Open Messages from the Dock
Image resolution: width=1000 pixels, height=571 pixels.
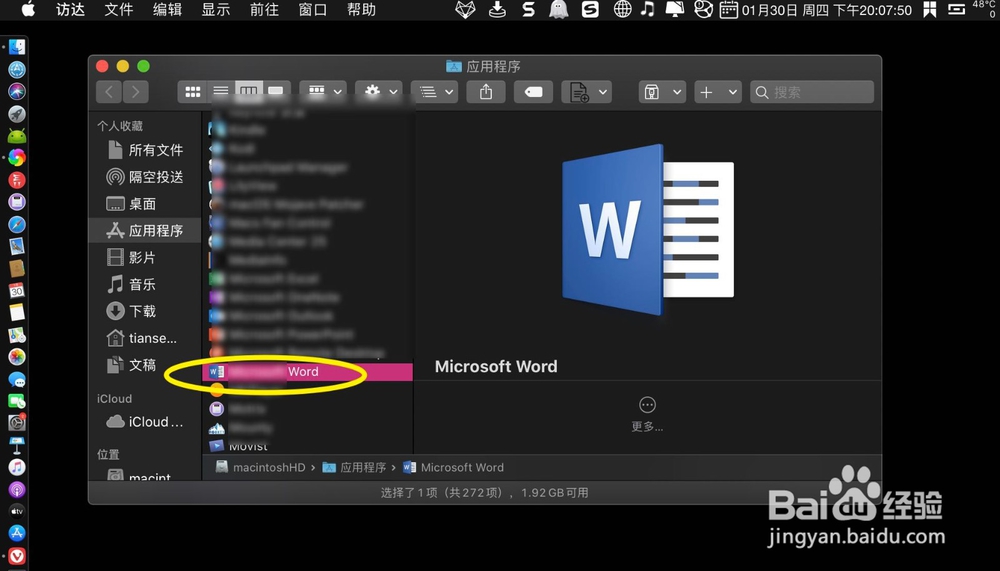coord(17,380)
